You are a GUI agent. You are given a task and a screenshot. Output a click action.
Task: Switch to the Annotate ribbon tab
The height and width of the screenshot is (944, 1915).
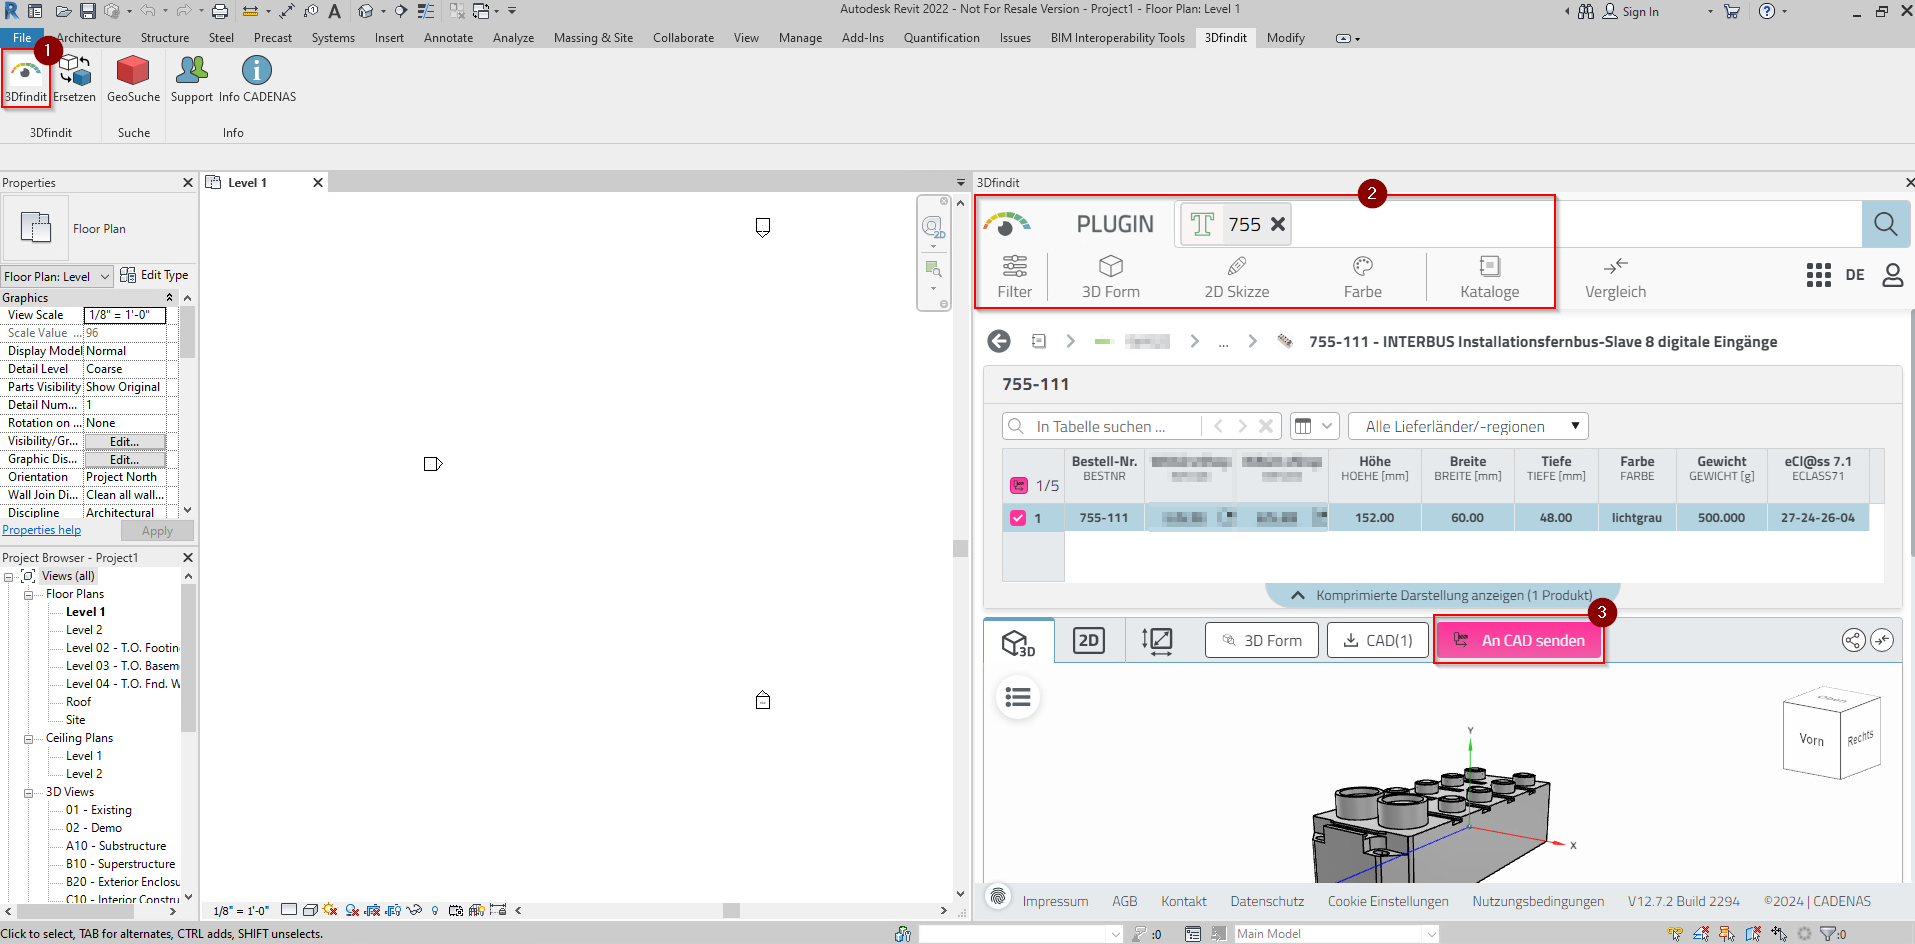tap(448, 38)
